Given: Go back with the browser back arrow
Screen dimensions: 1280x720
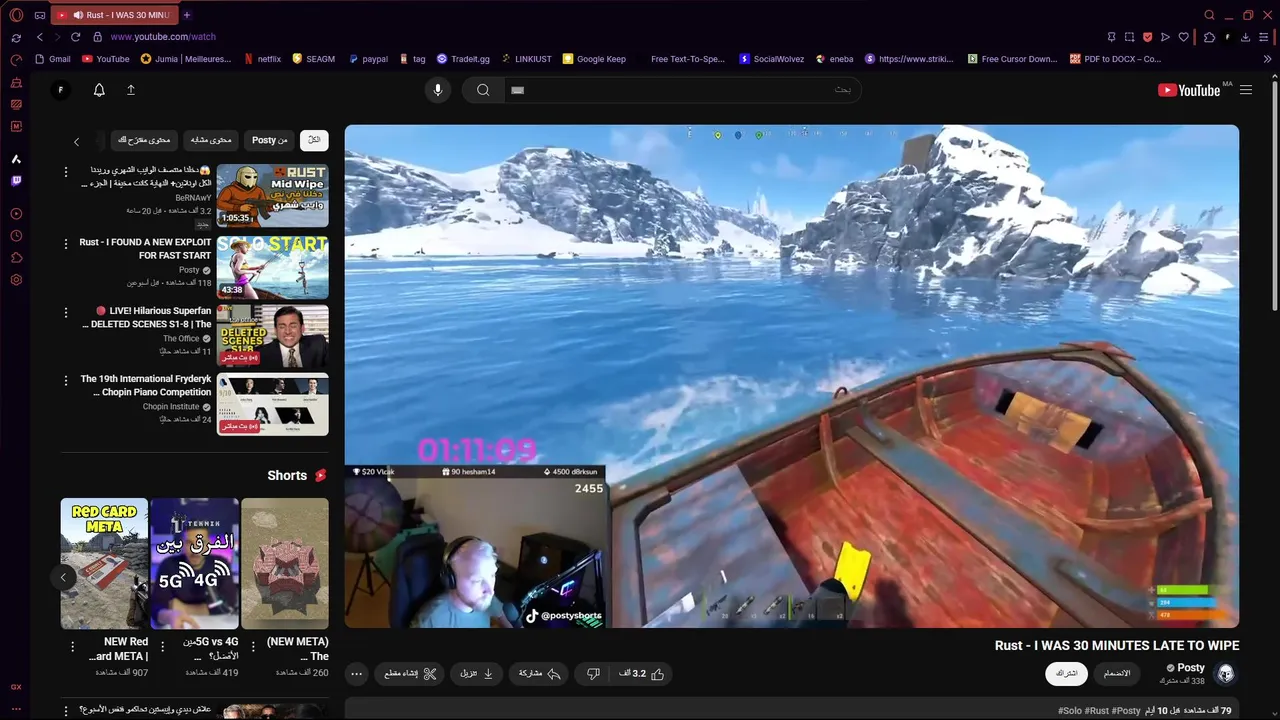Looking at the screenshot, I should coord(39,37).
